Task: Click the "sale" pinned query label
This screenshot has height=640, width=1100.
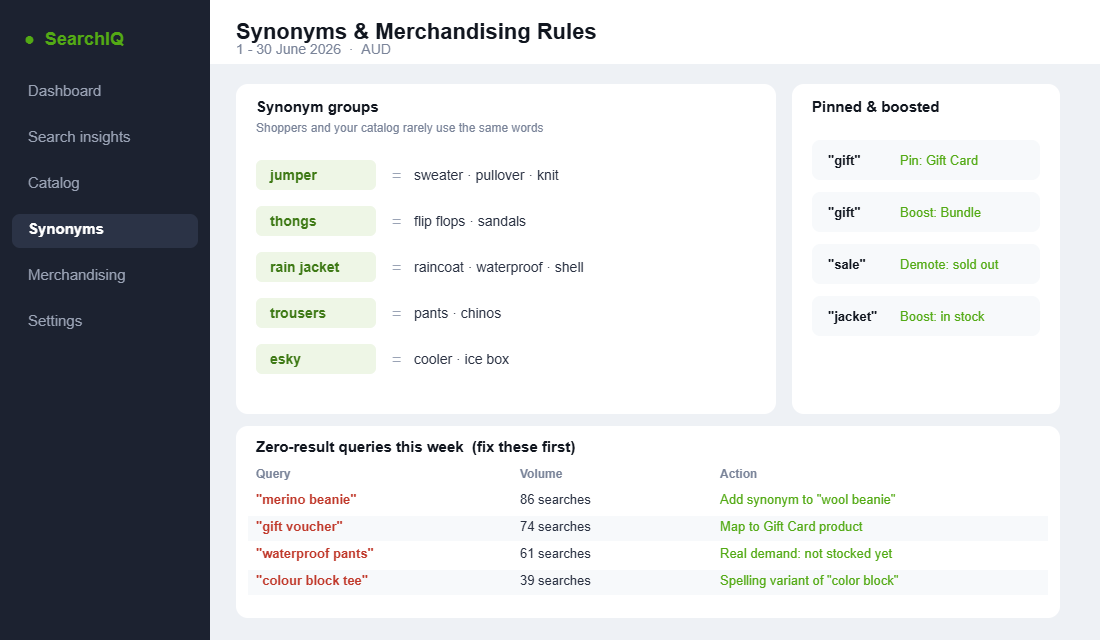Action: (x=846, y=265)
